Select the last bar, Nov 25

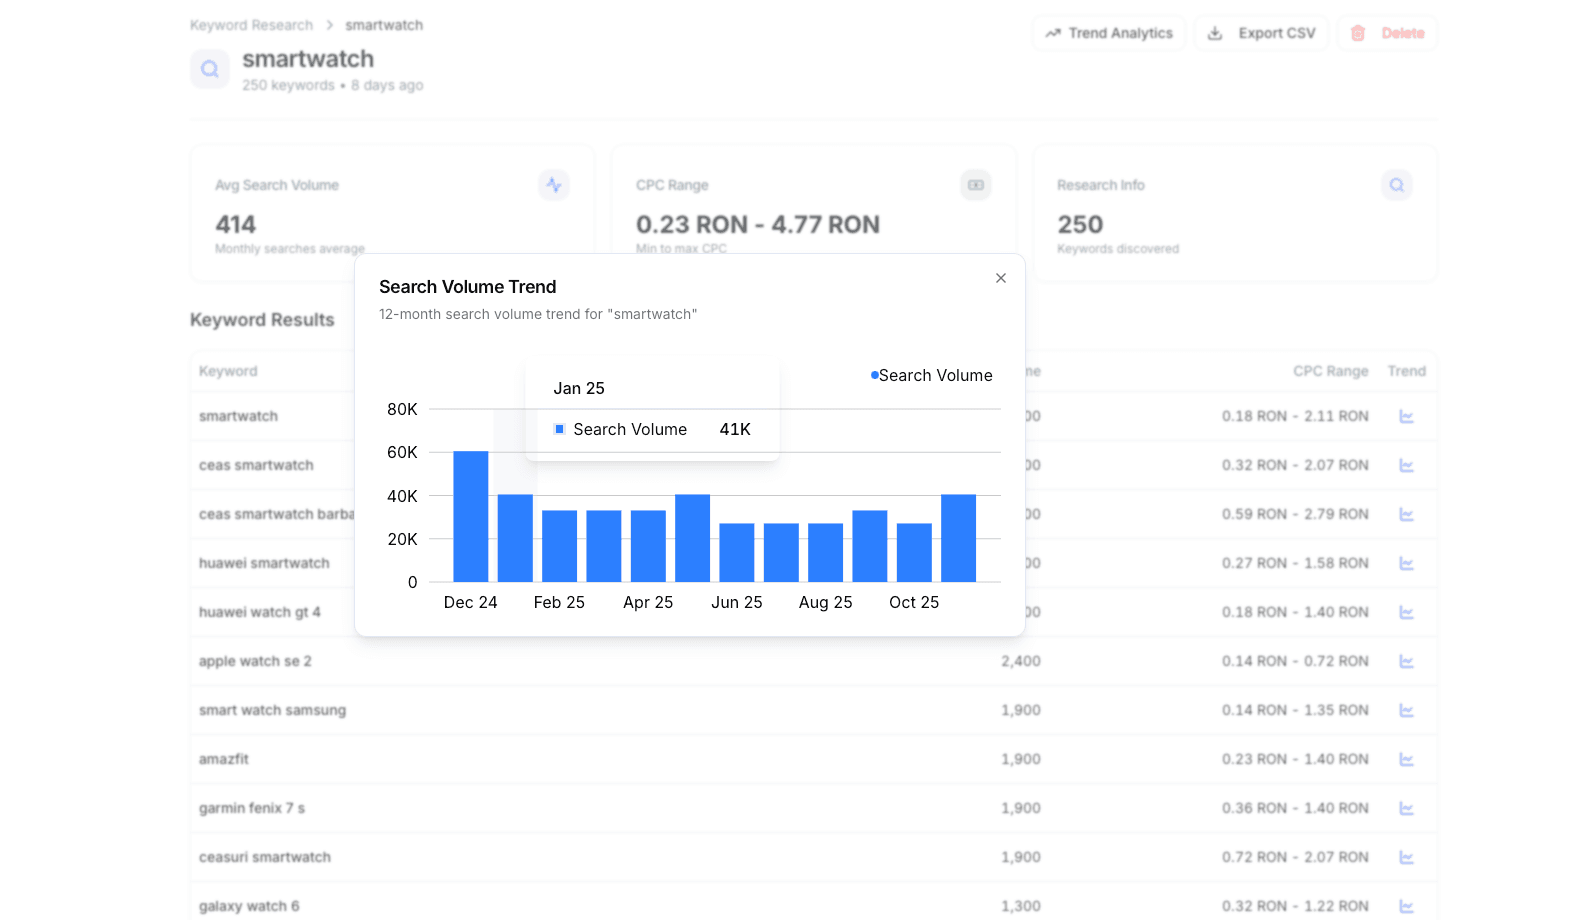(x=958, y=538)
